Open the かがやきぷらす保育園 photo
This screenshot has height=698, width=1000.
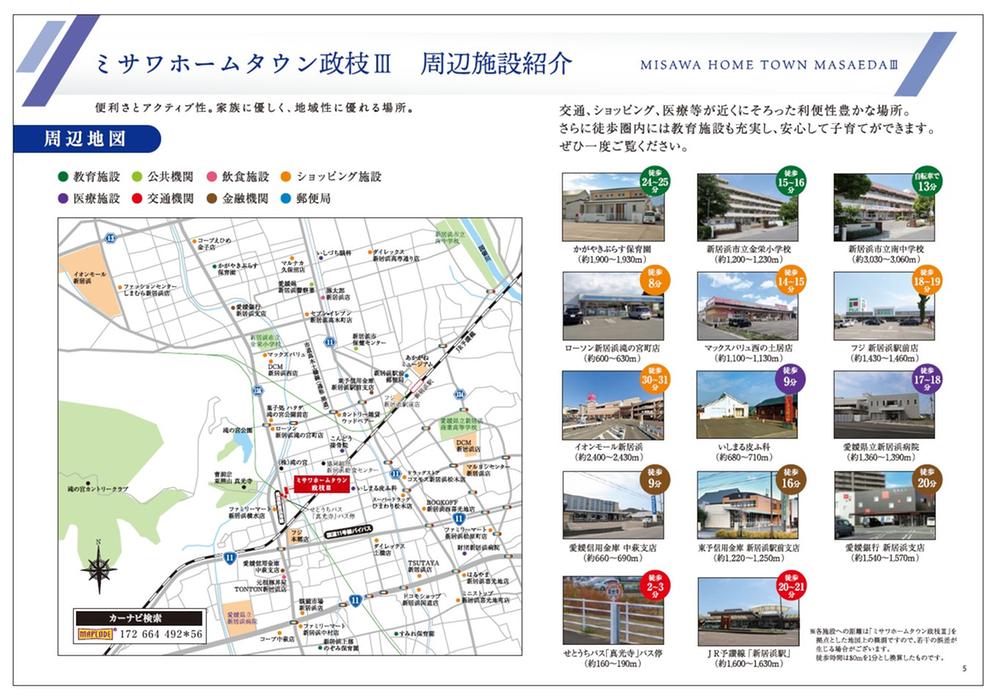click(x=607, y=205)
